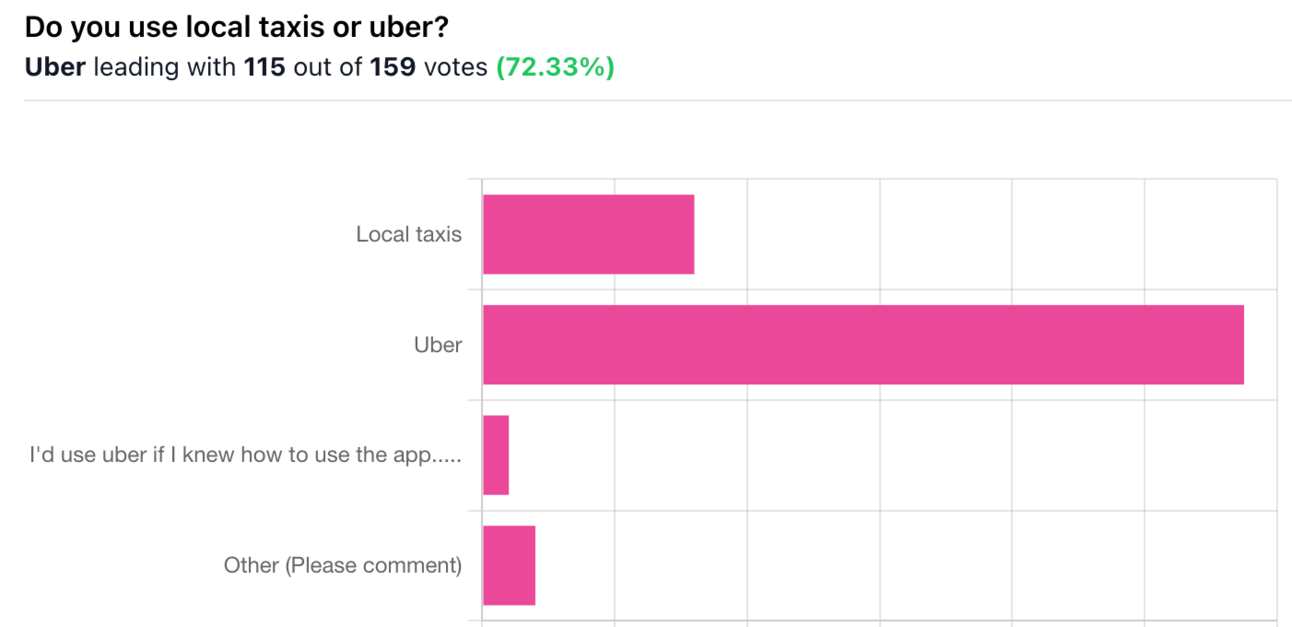Click the small bar for not knowing the app
Viewport: 1292px width, 627px height.
496,455
